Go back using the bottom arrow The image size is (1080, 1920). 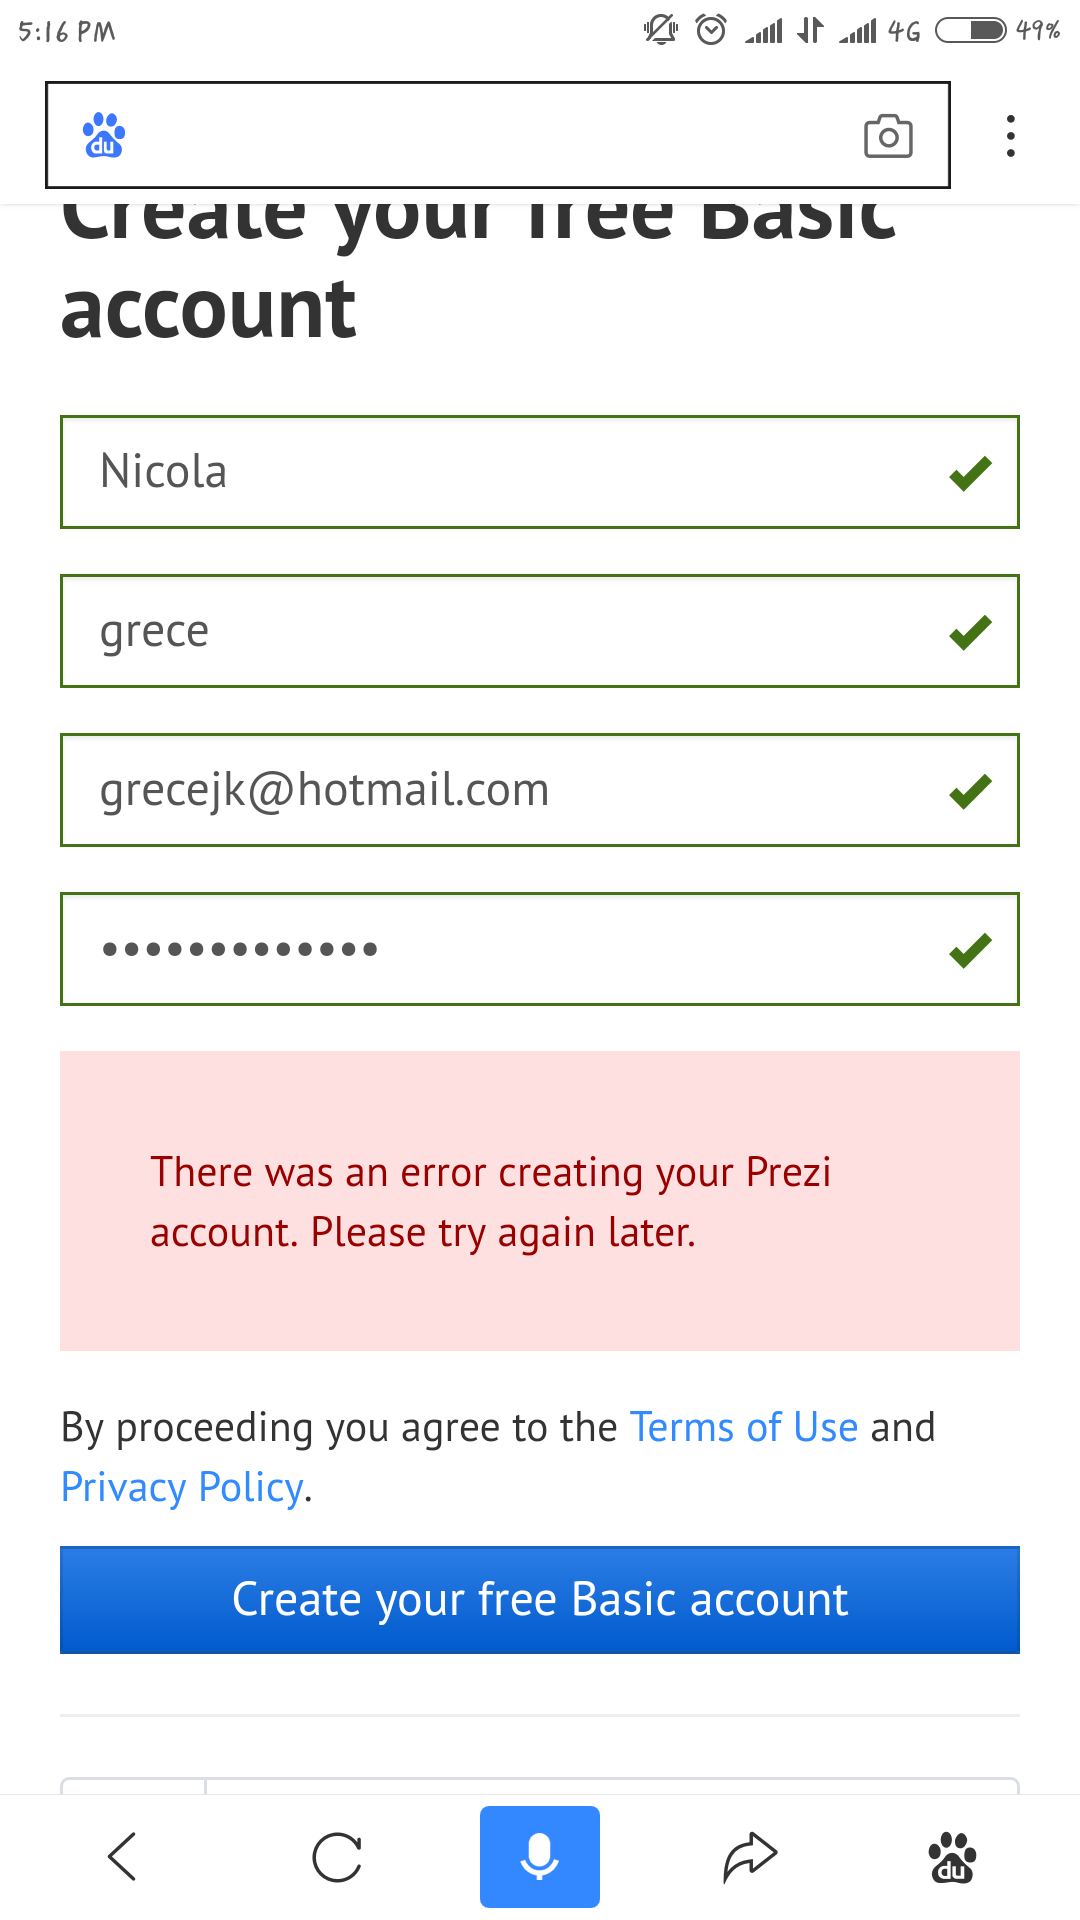122,1857
